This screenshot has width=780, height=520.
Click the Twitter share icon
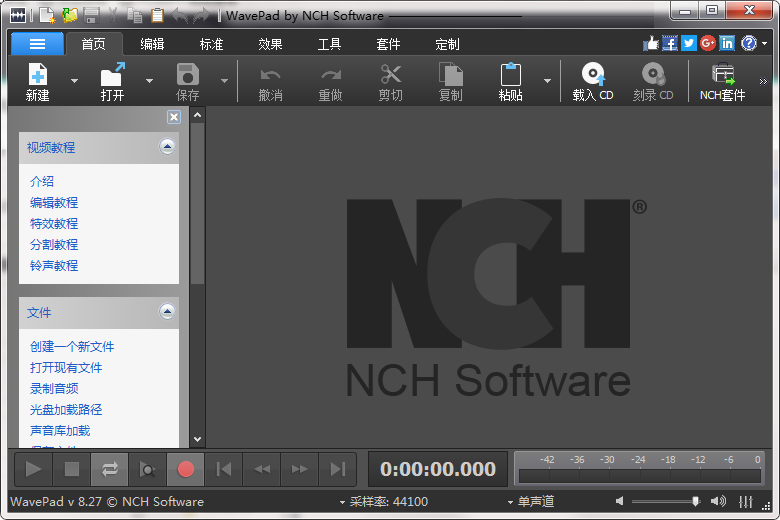tap(688, 43)
